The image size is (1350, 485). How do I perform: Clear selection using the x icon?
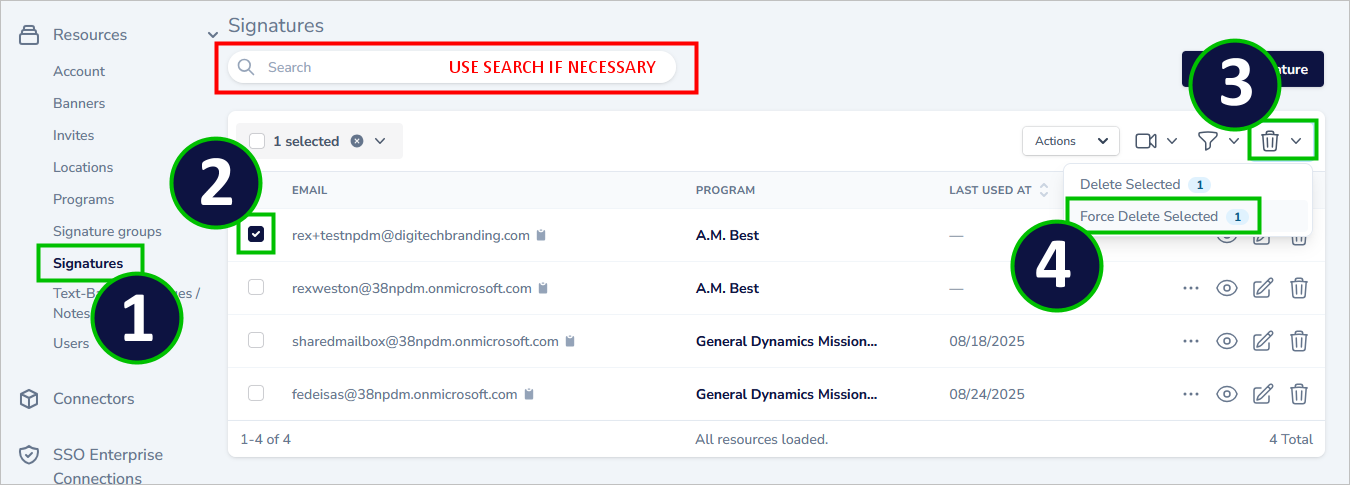pyautogui.click(x=357, y=141)
